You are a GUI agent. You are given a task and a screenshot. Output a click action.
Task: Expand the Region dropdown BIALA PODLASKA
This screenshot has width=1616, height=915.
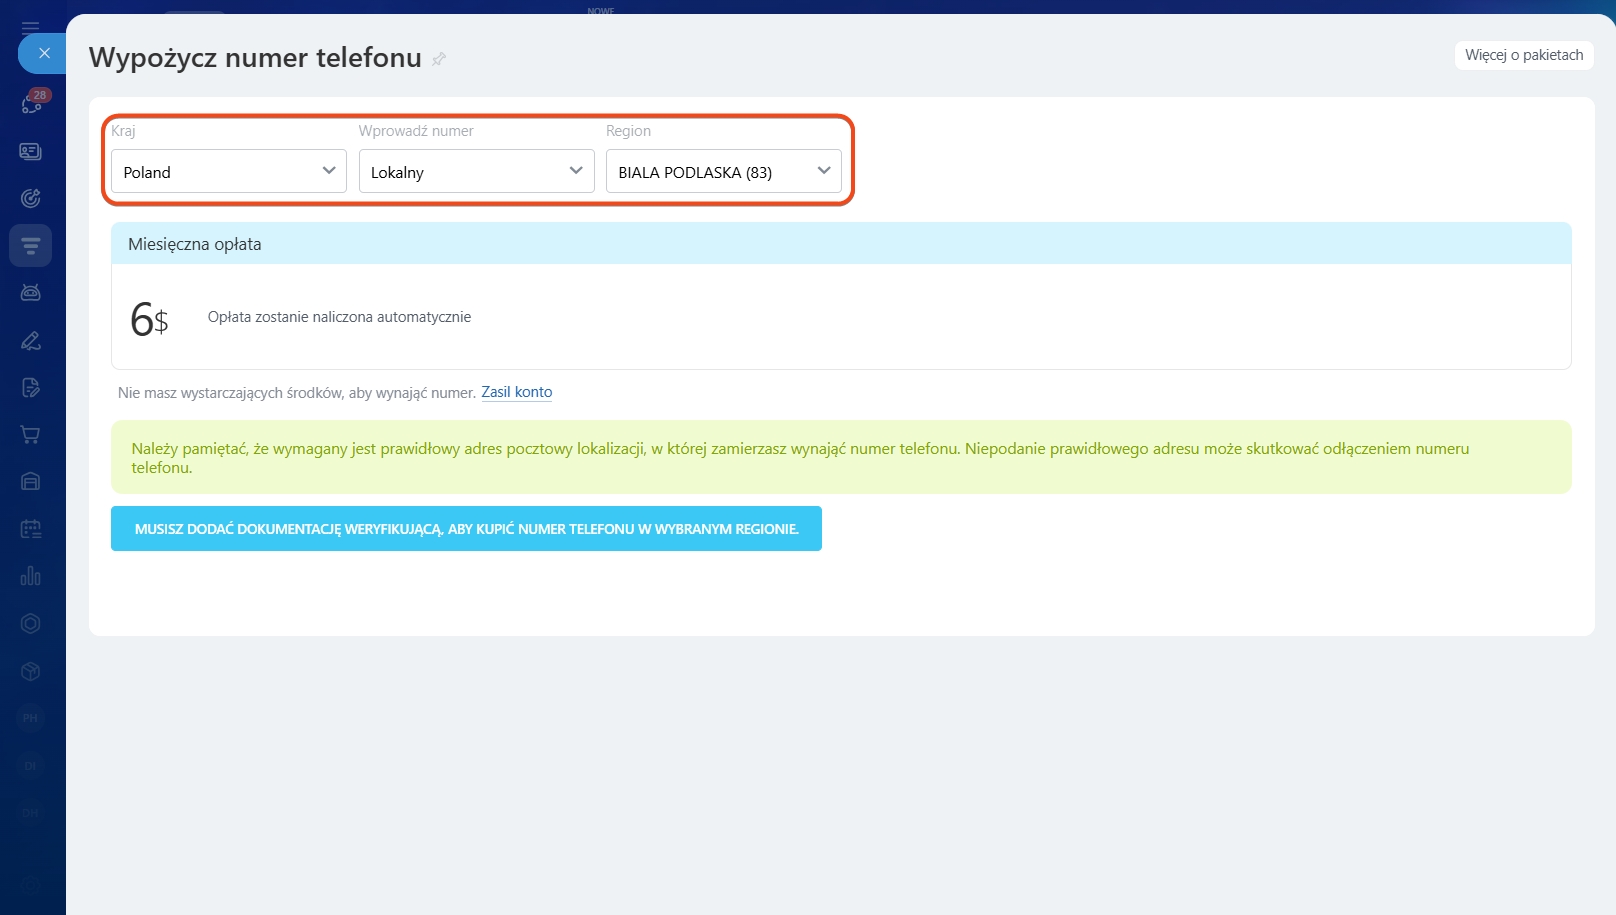[723, 171]
